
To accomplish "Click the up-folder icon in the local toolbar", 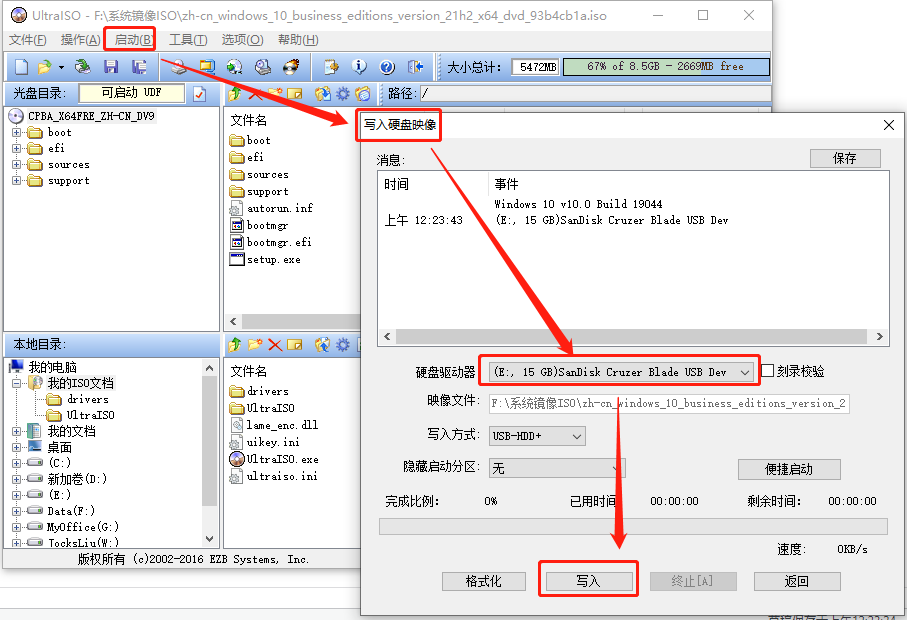I will coord(234,345).
